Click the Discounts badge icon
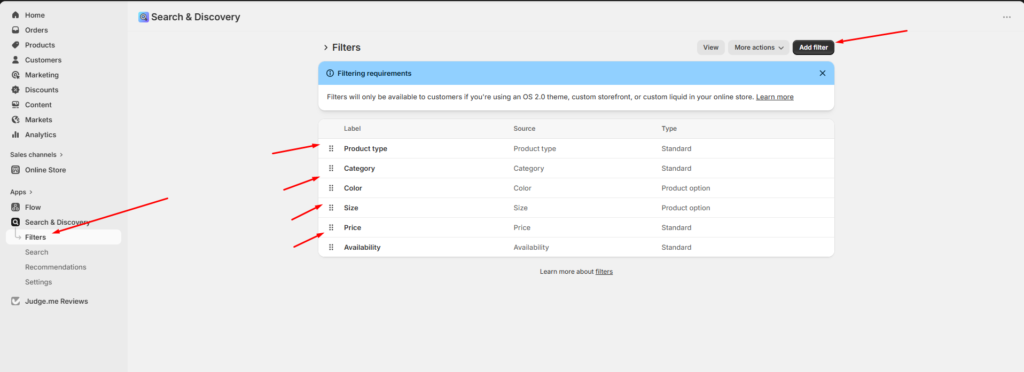The height and width of the screenshot is (372, 1024). pos(16,90)
